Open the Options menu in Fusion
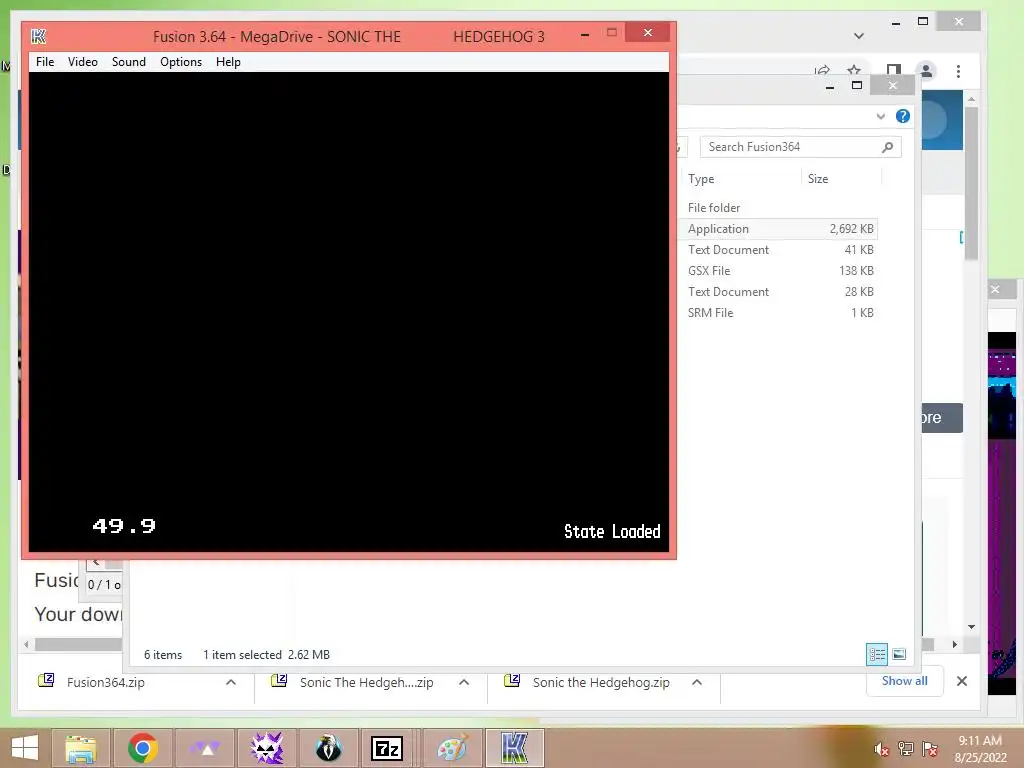The height and width of the screenshot is (768, 1024). click(181, 62)
